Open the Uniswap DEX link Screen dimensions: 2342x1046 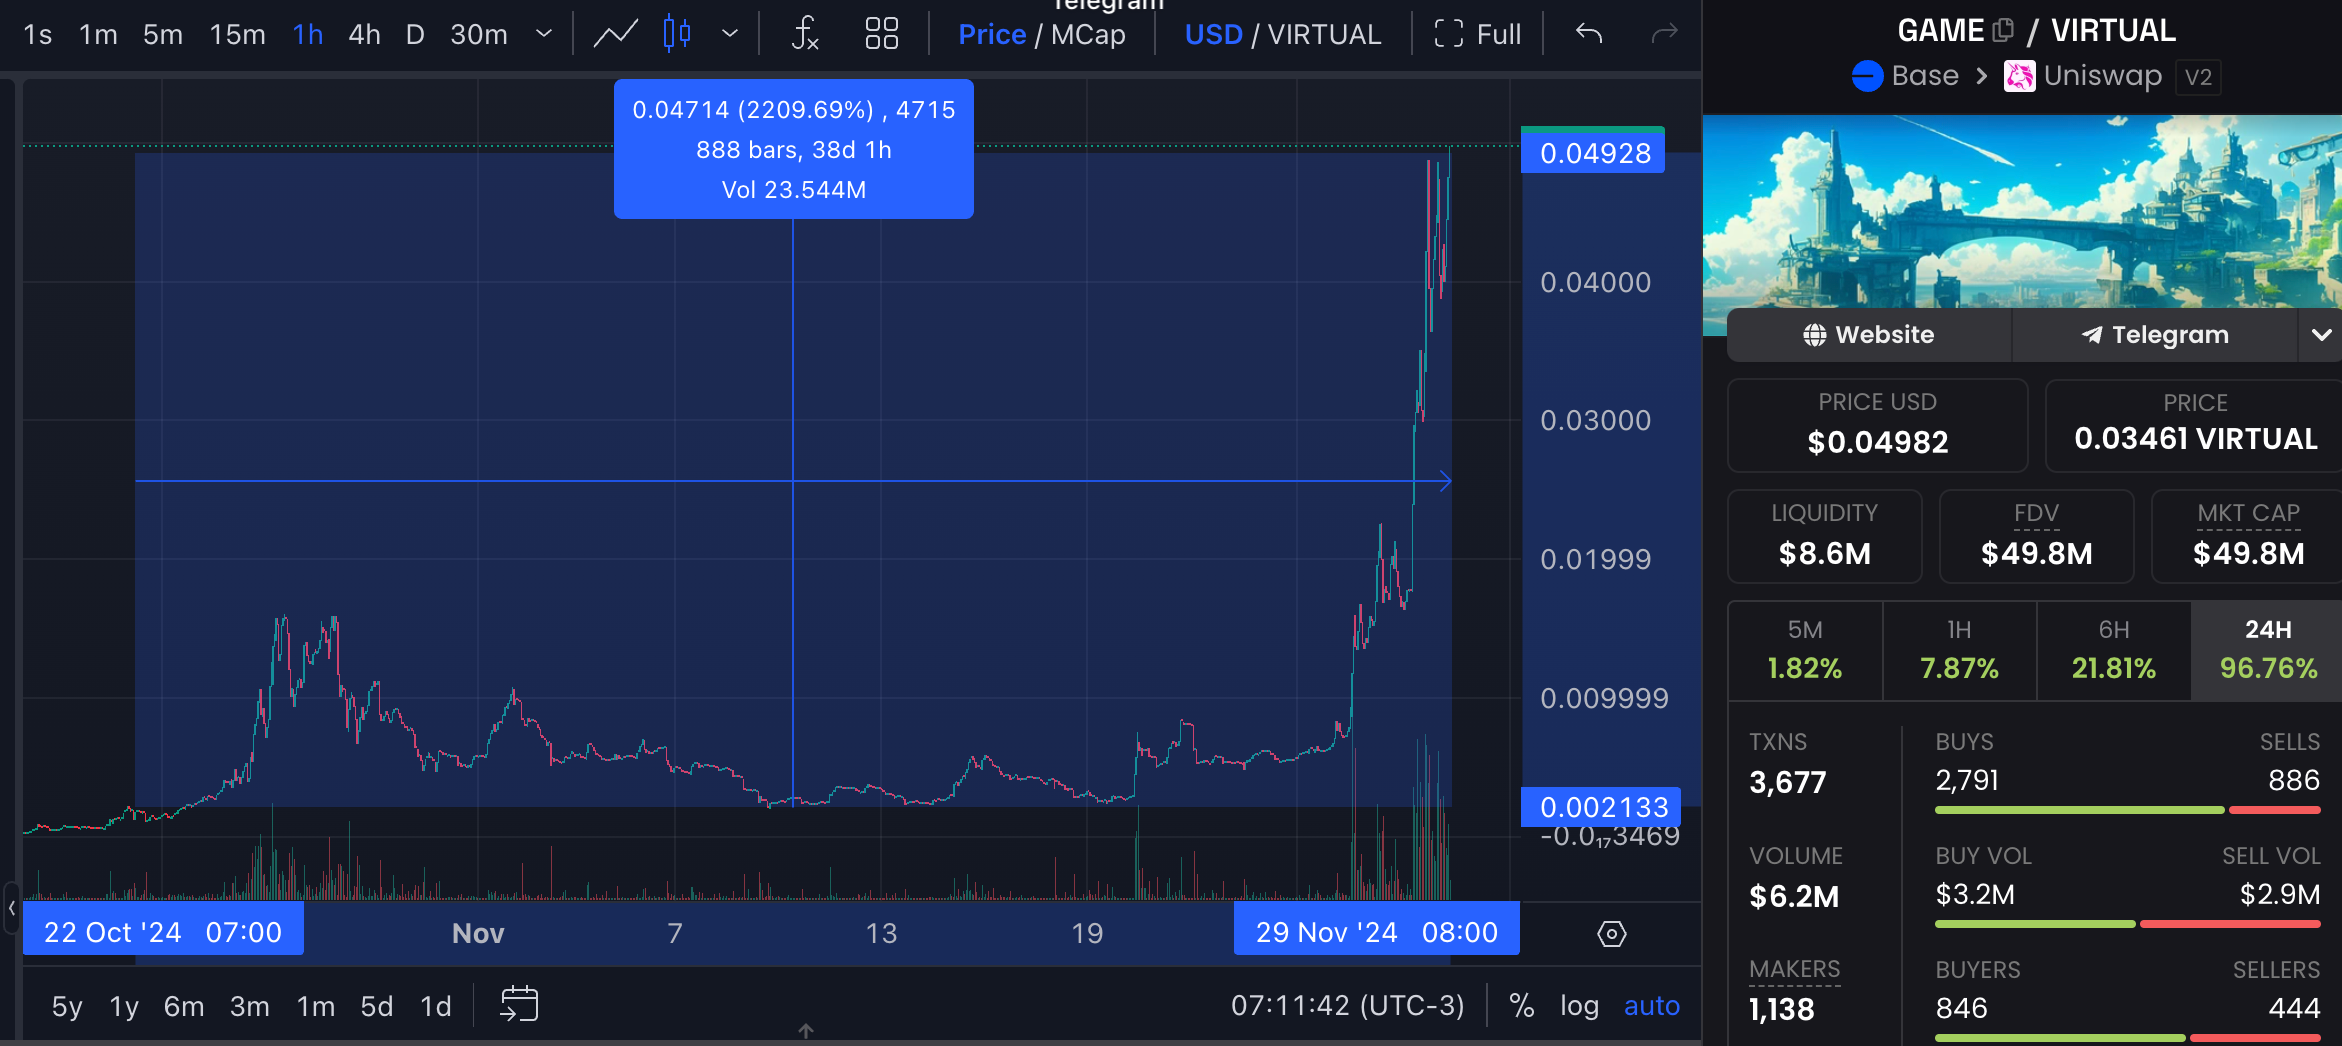point(2083,76)
